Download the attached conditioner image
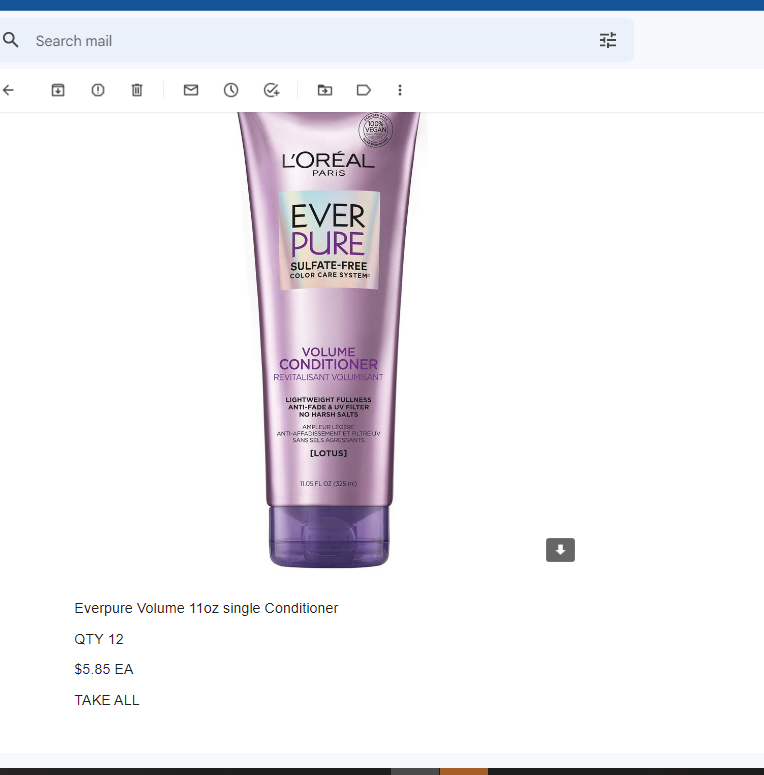The width and height of the screenshot is (764, 775). (560, 550)
